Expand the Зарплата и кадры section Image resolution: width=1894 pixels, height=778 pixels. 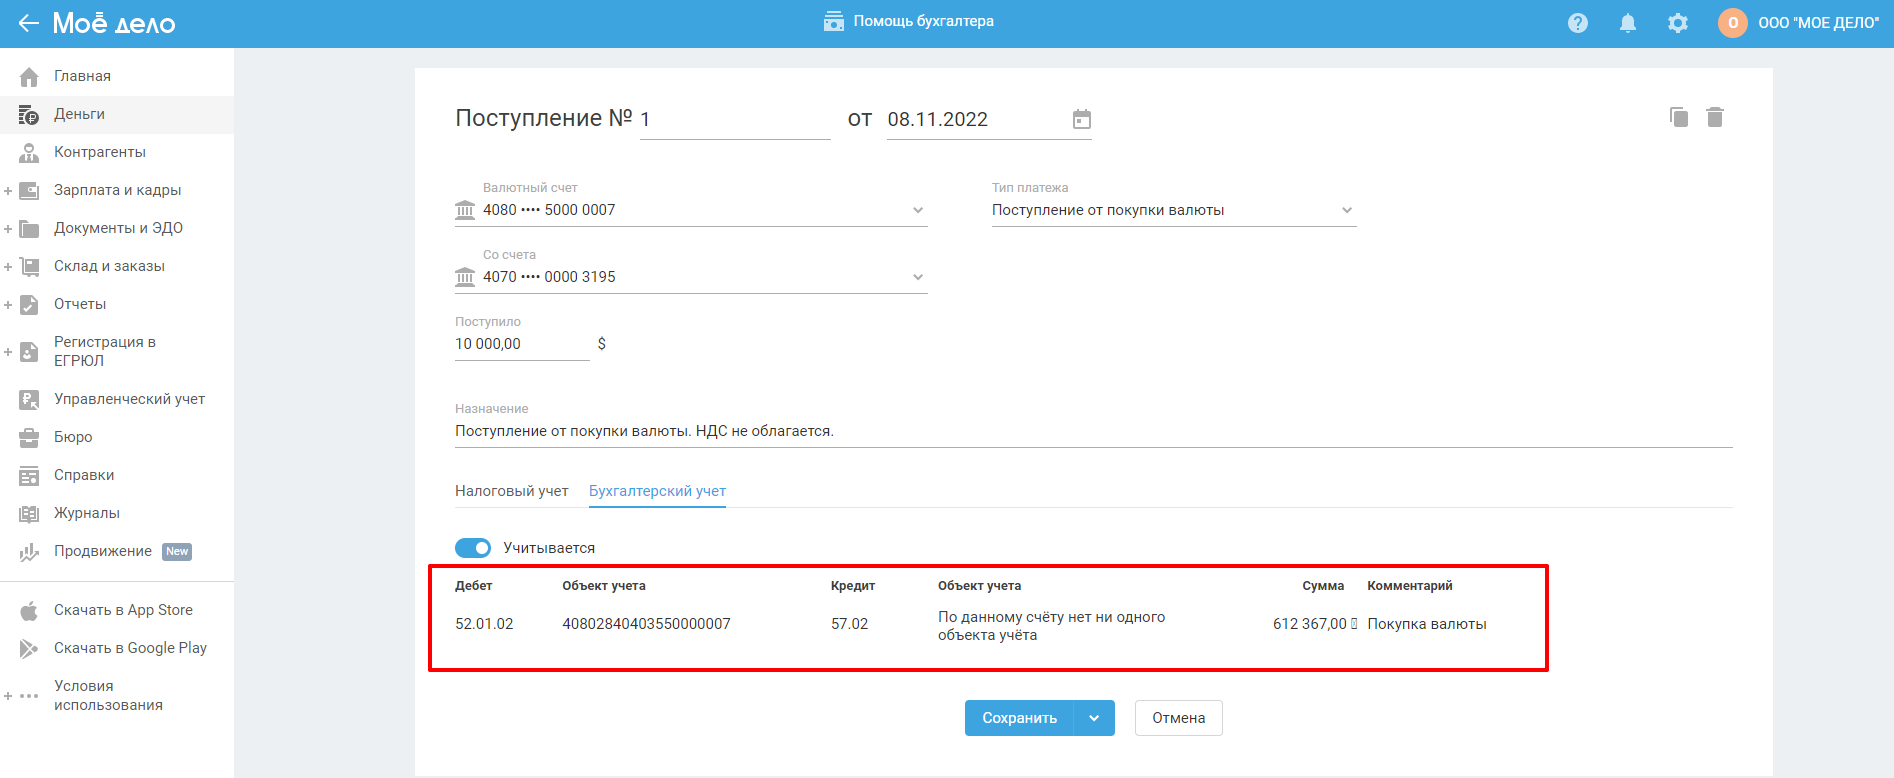(x=8, y=191)
